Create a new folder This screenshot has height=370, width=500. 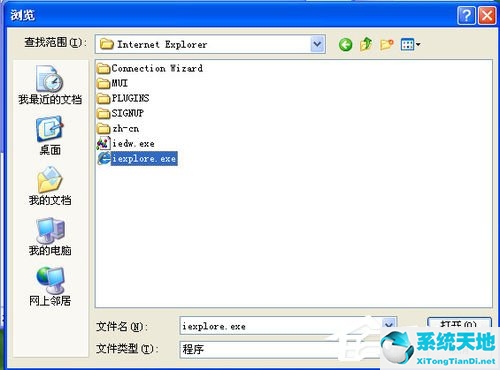pos(387,44)
